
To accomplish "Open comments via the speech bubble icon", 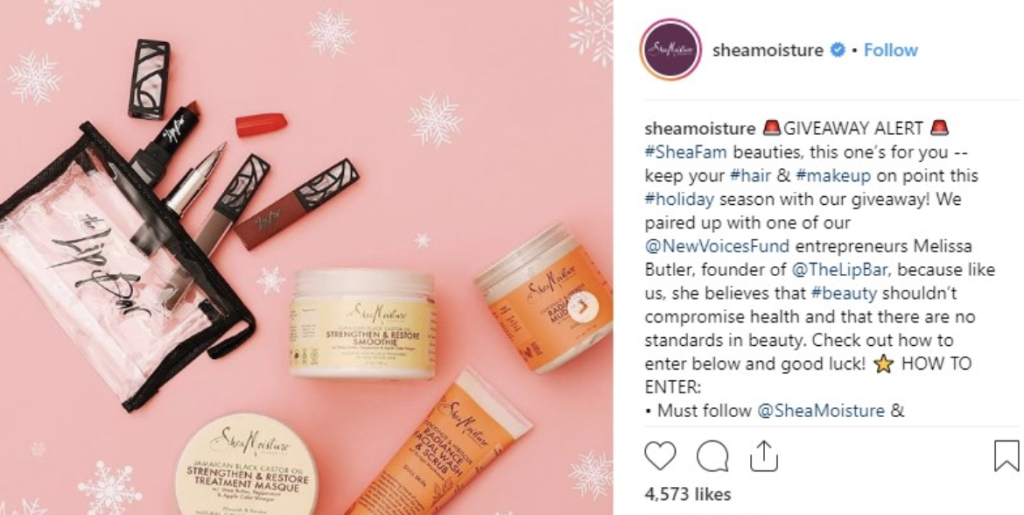I will 712,456.
